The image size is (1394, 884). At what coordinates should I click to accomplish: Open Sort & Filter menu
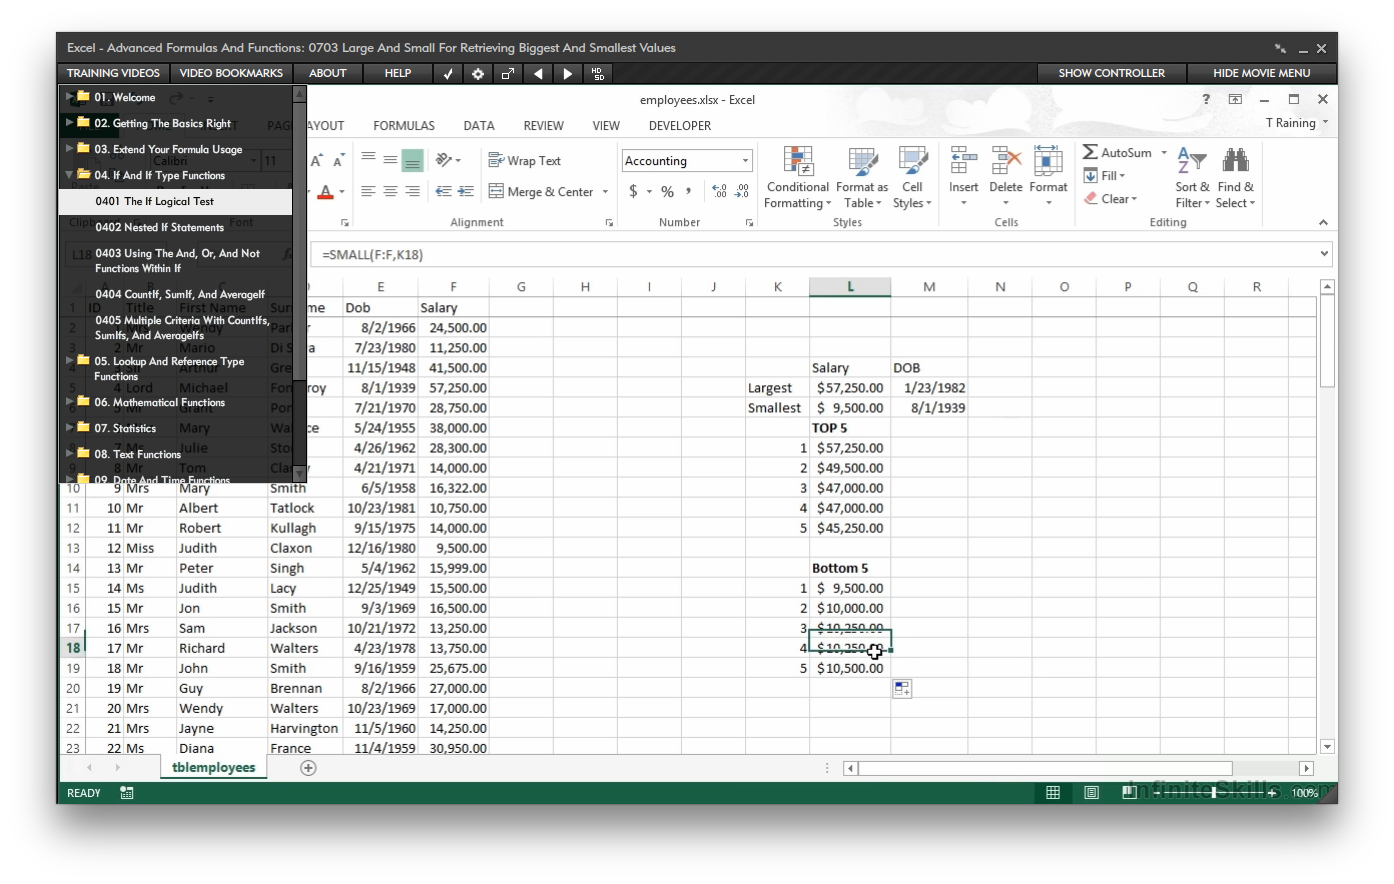(1192, 177)
